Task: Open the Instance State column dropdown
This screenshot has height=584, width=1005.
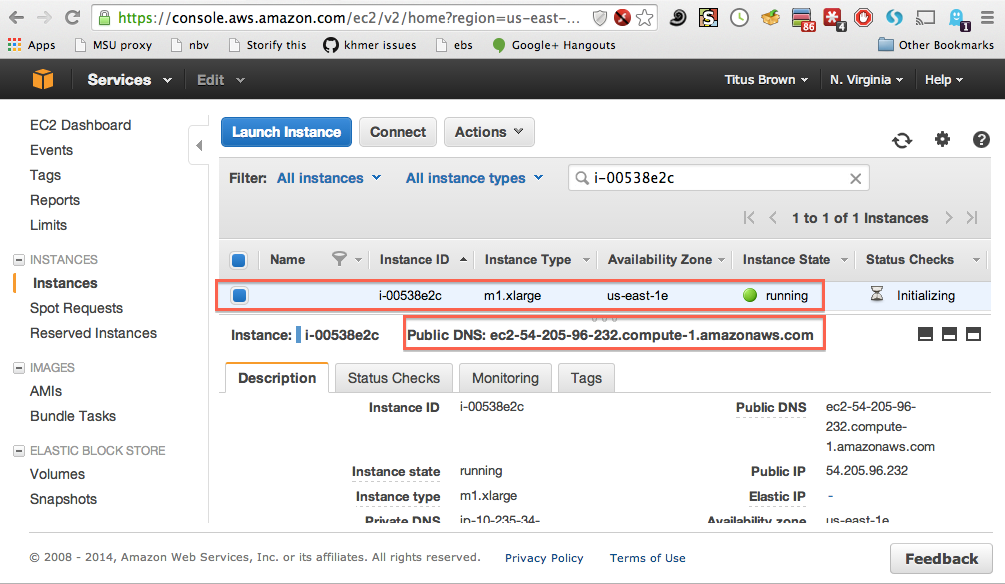Action: (845, 260)
